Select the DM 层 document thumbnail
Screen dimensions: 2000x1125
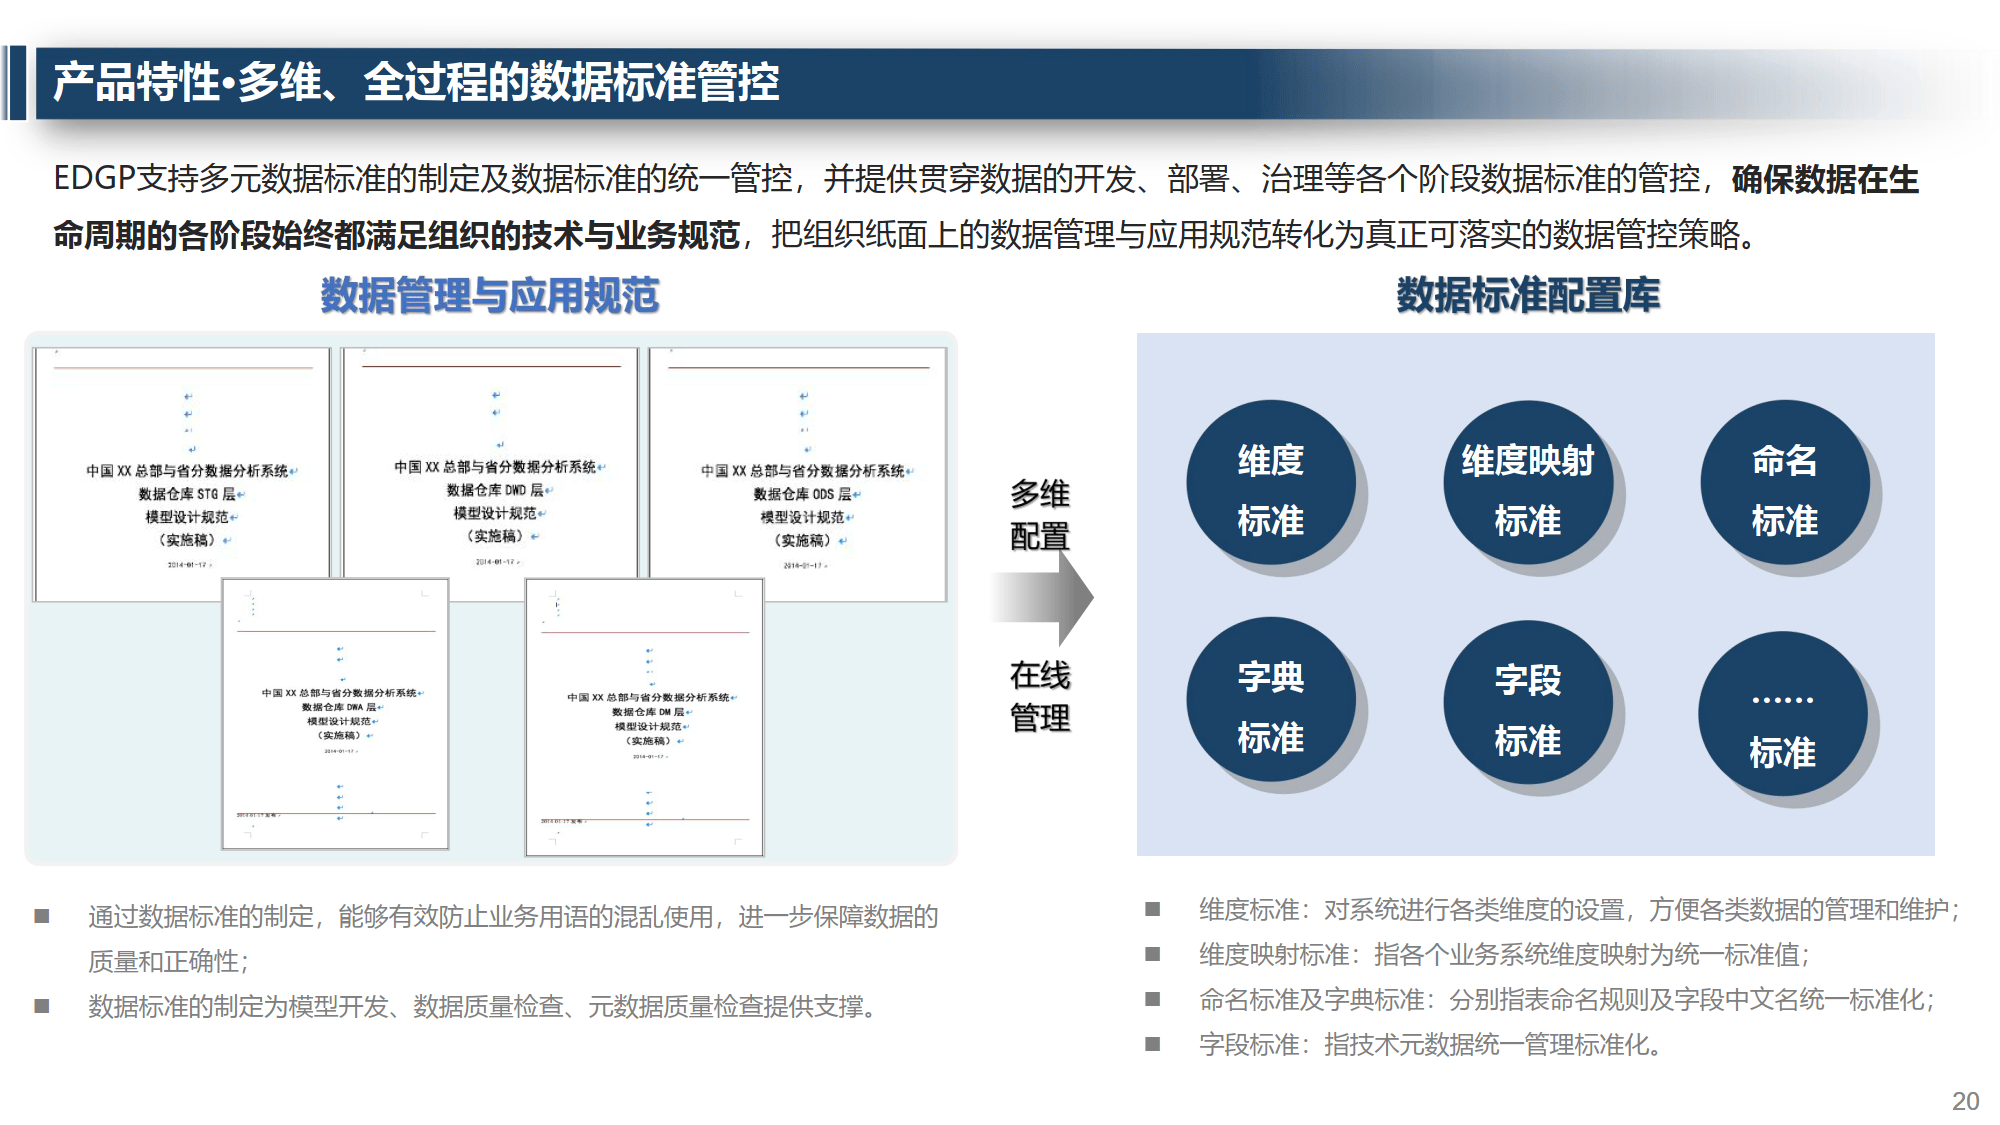click(x=645, y=718)
